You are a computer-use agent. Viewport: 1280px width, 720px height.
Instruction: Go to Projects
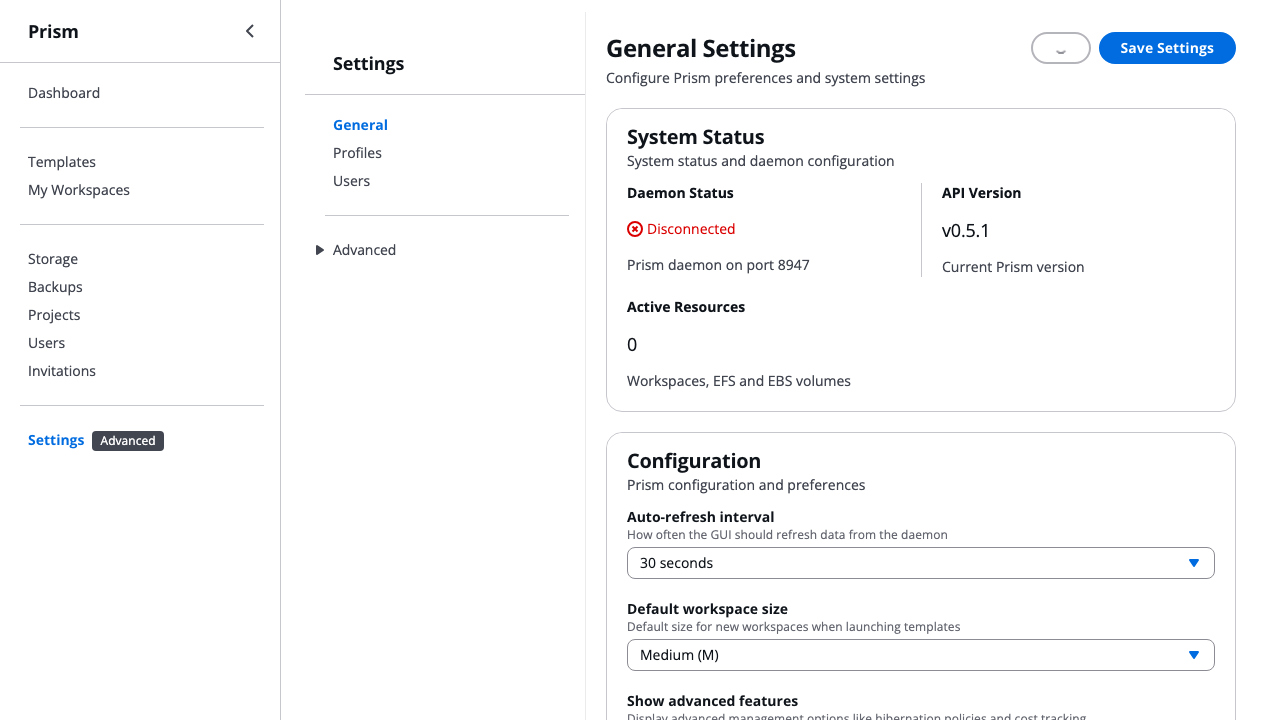click(x=54, y=315)
